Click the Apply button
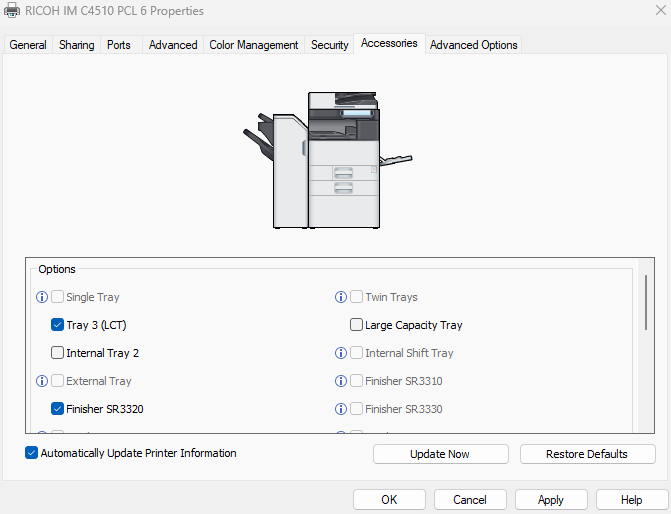Image resolution: width=671 pixels, height=514 pixels. click(551, 499)
